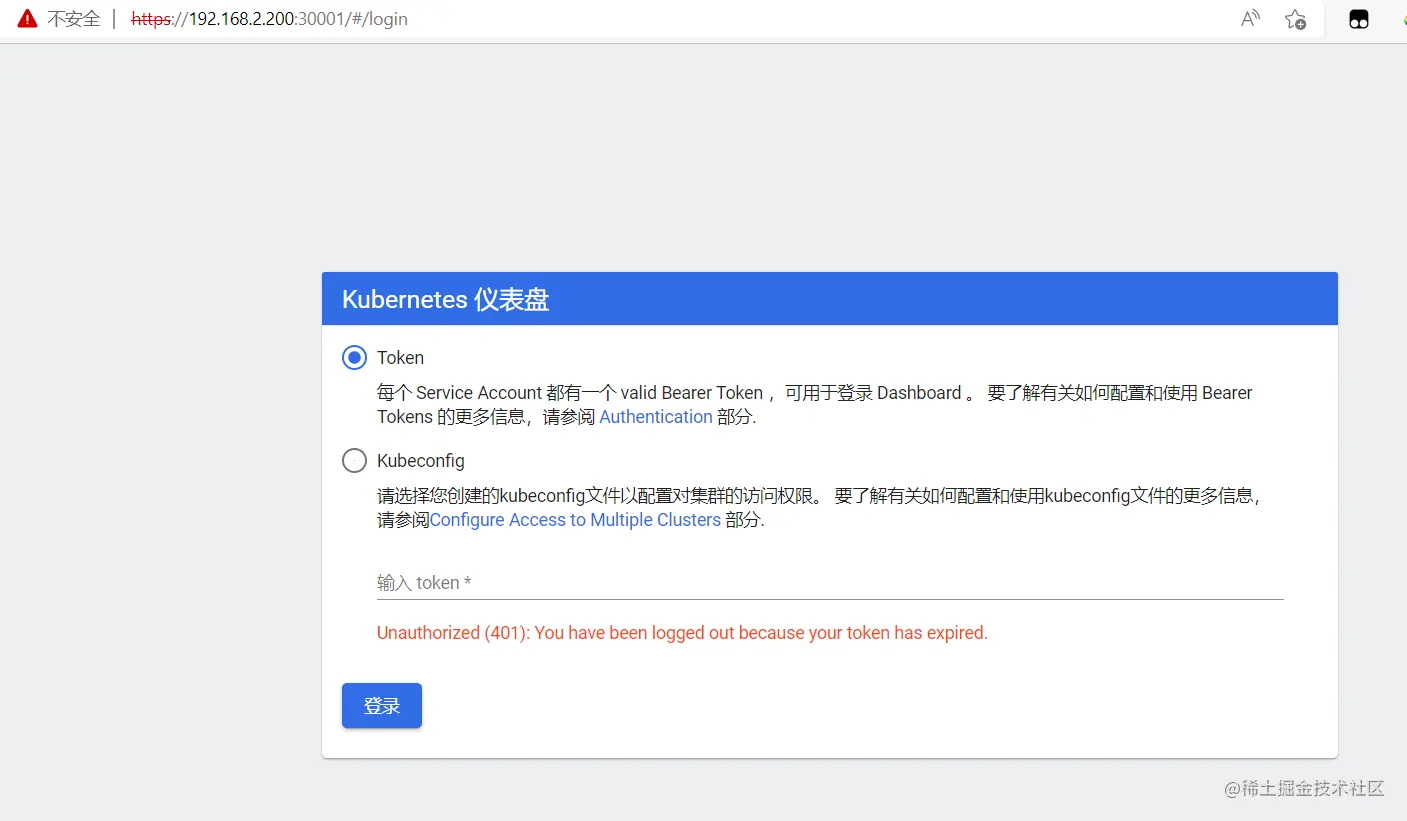Add page to favorites with star icon
Screen dimensions: 1407x821
pos(1295,19)
